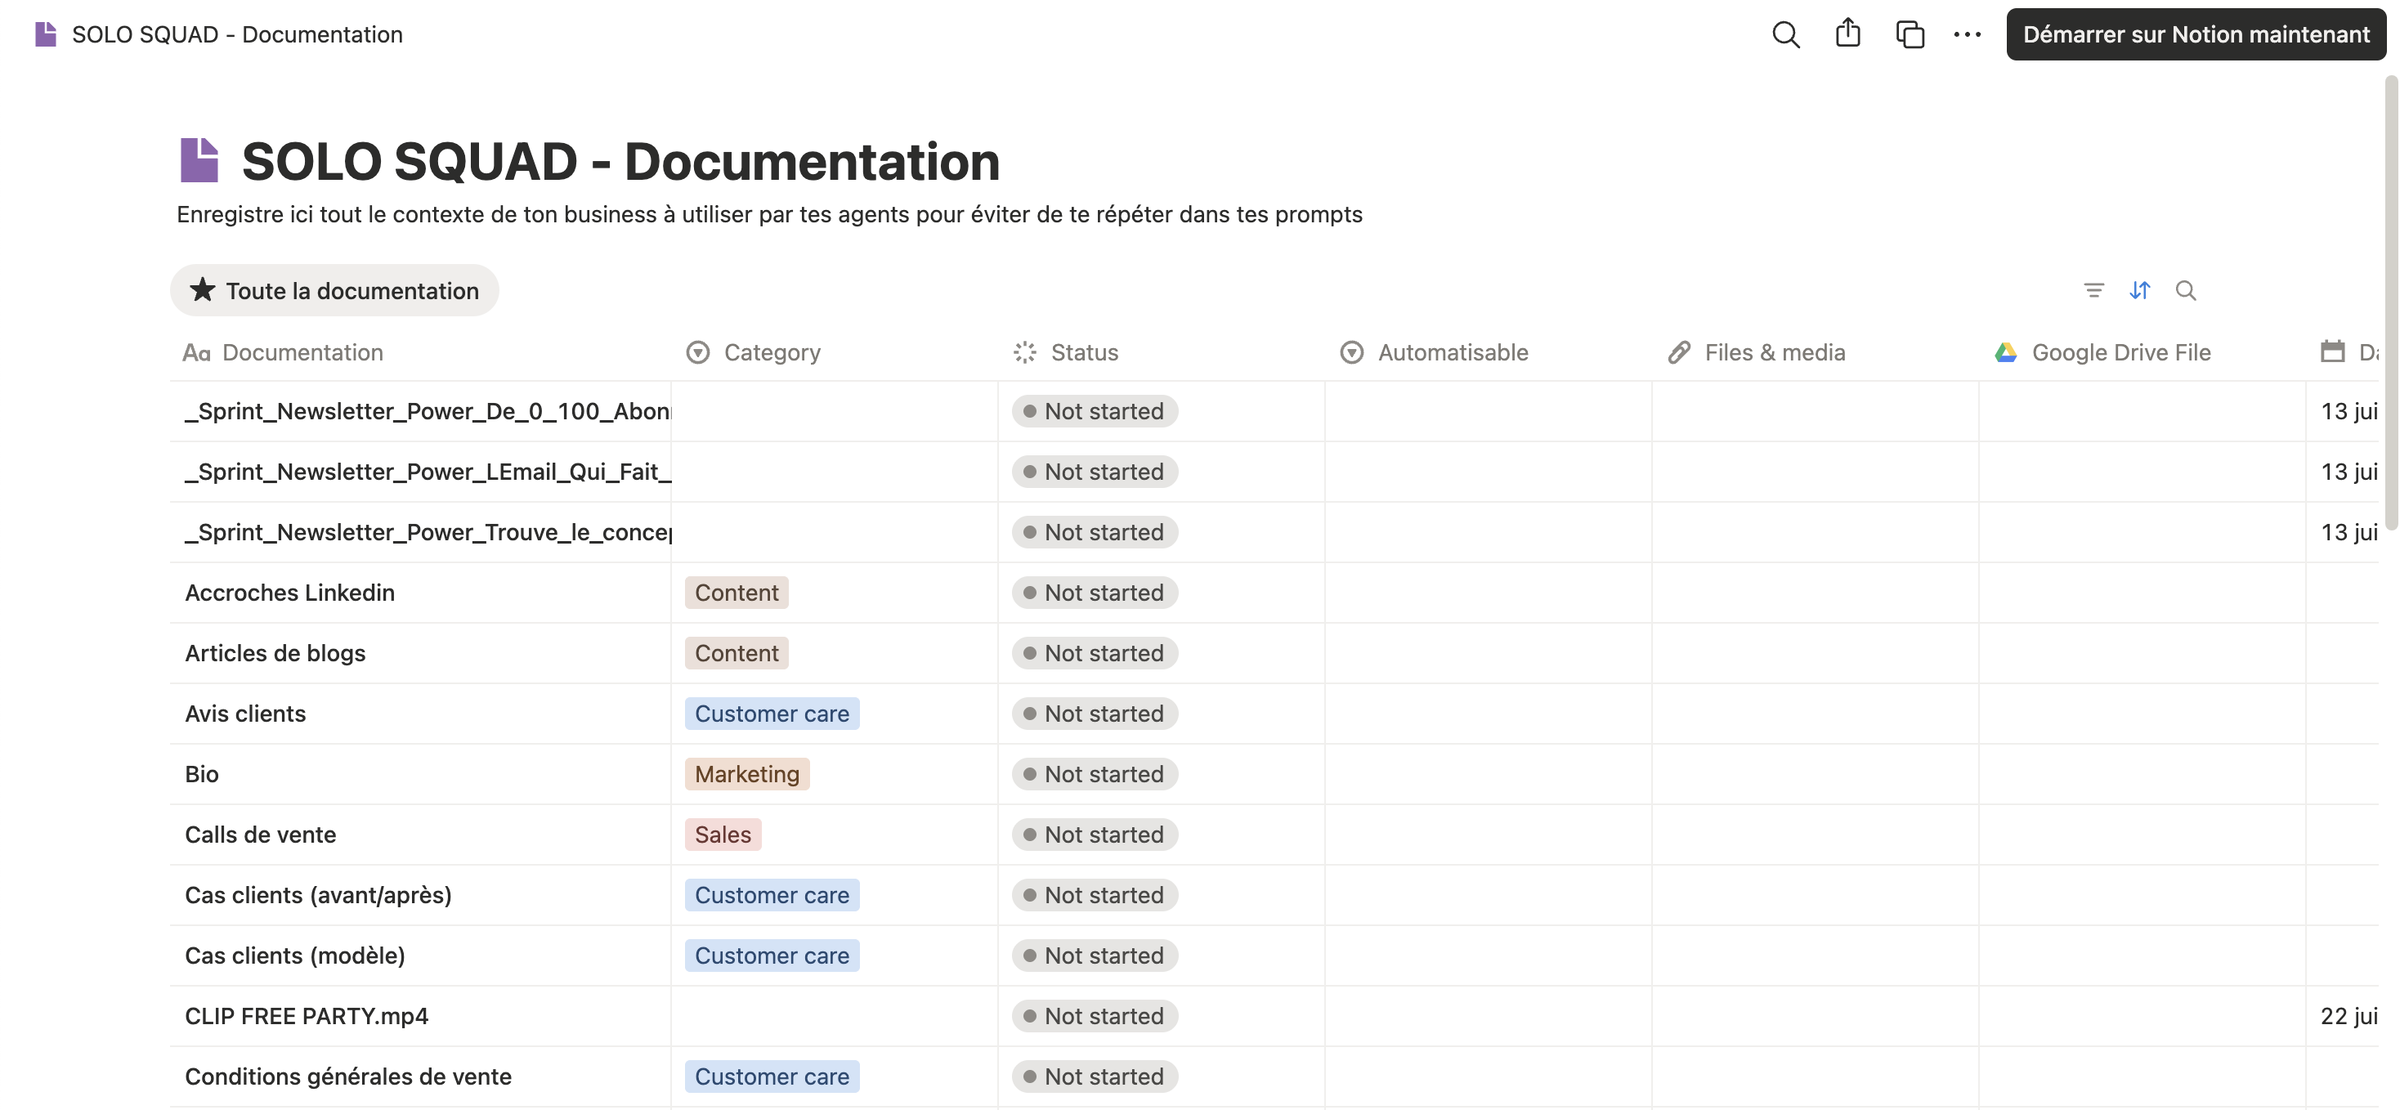Click the page title SOLO SQUAD - Documentation
The width and height of the screenshot is (2400, 1110).
(x=621, y=161)
